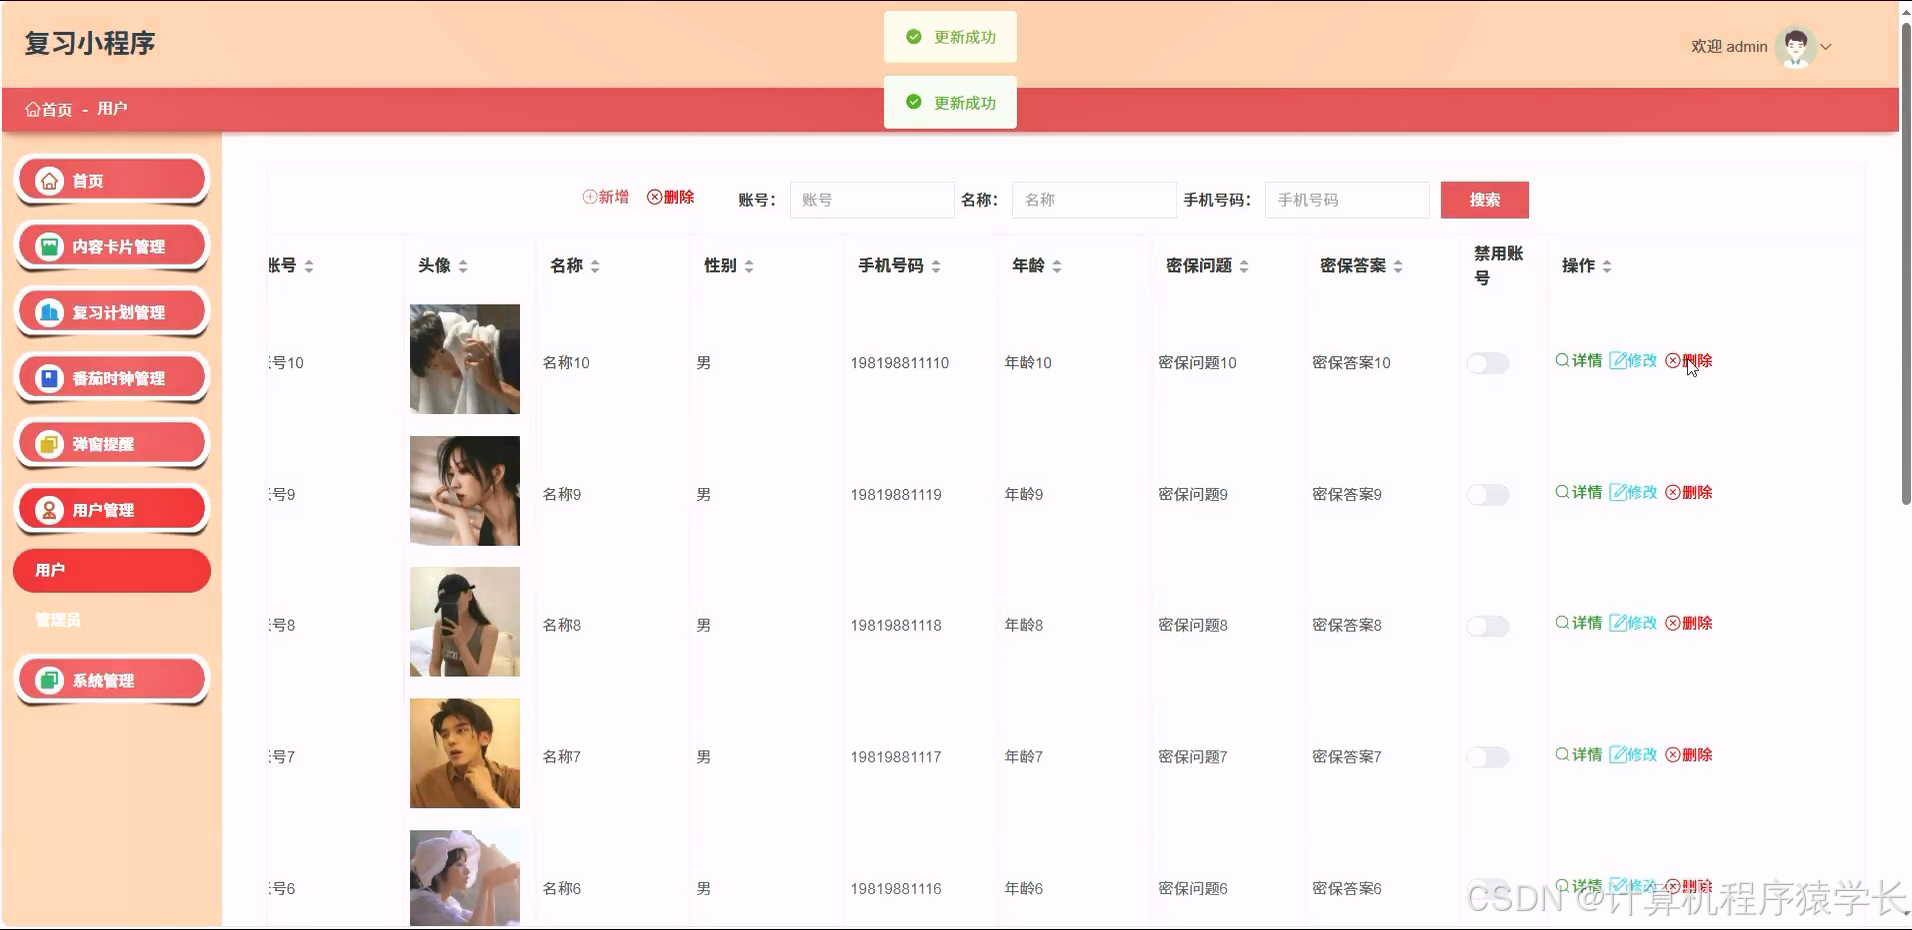
Task: Open 详情 for the 名称10 row
Action: [1578, 361]
